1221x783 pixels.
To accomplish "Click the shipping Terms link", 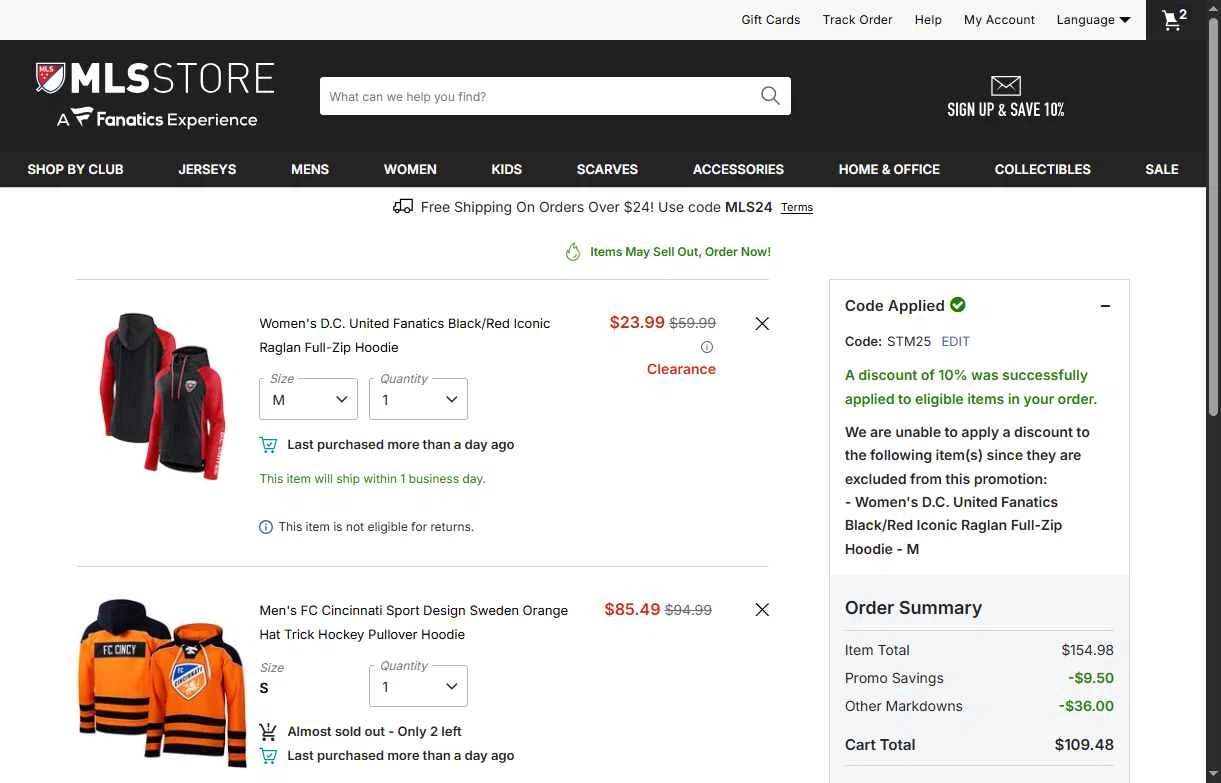I will coord(797,207).
